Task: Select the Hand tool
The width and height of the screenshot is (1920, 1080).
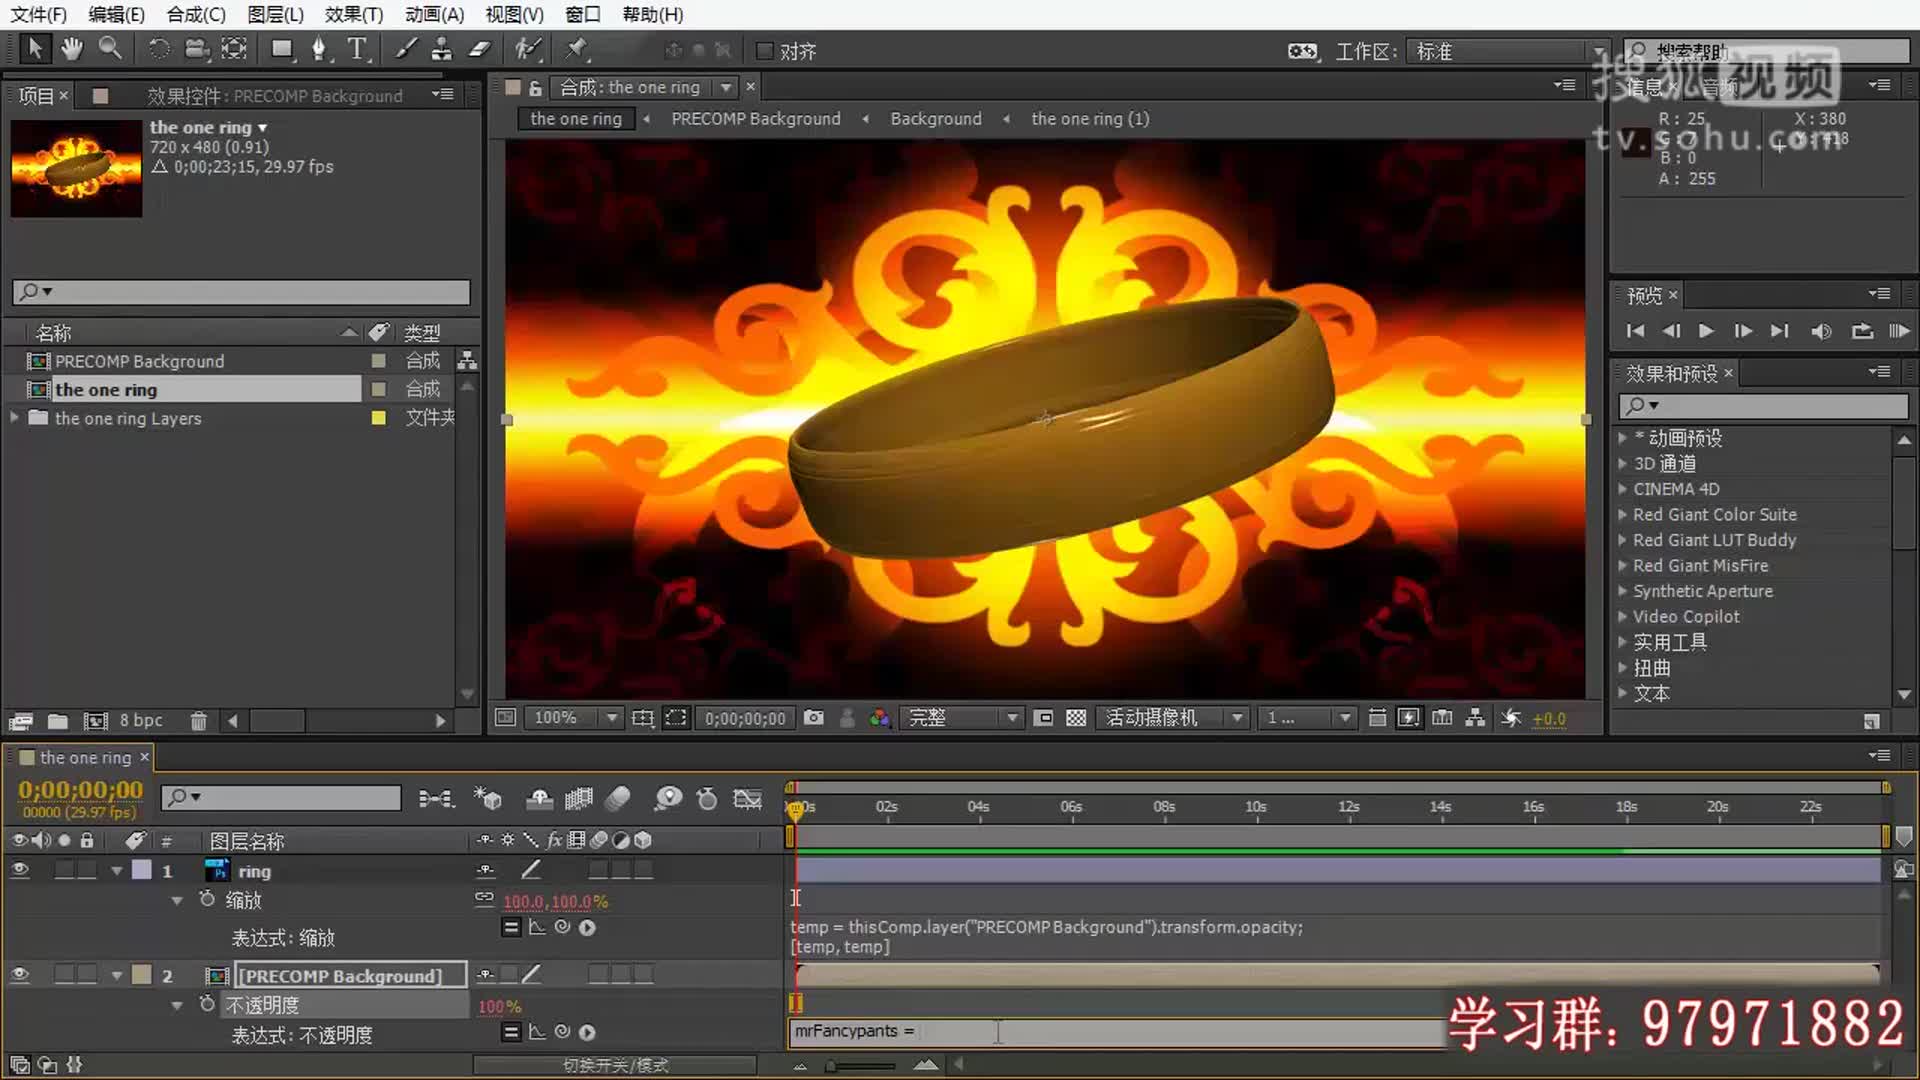Action: (x=71, y=49)
